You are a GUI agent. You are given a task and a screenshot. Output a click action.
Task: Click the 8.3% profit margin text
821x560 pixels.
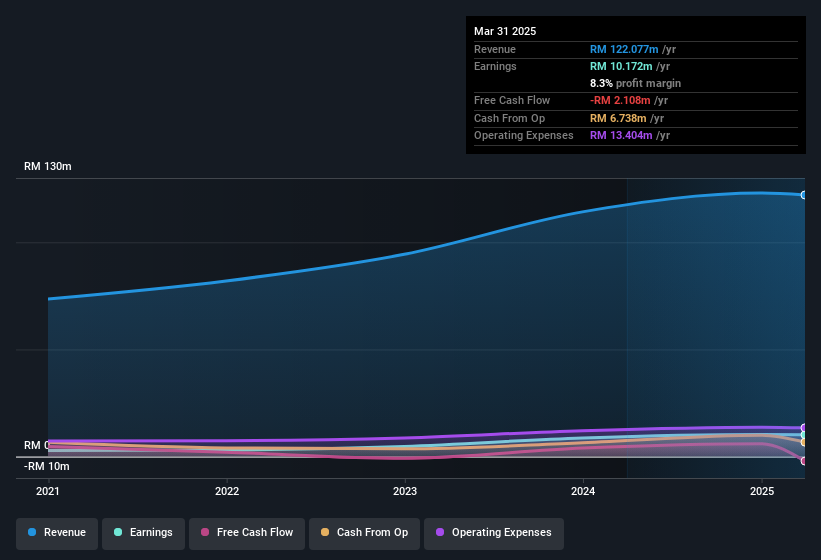(636, 83)
